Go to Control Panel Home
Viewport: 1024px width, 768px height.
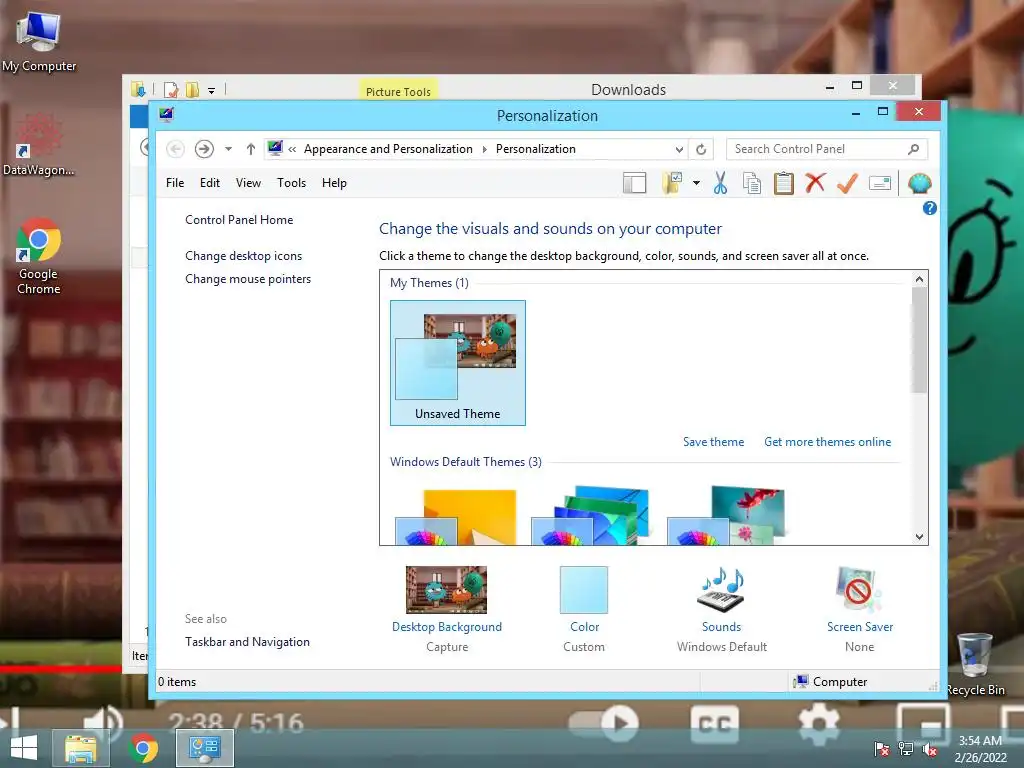click(x=239, y=220)
